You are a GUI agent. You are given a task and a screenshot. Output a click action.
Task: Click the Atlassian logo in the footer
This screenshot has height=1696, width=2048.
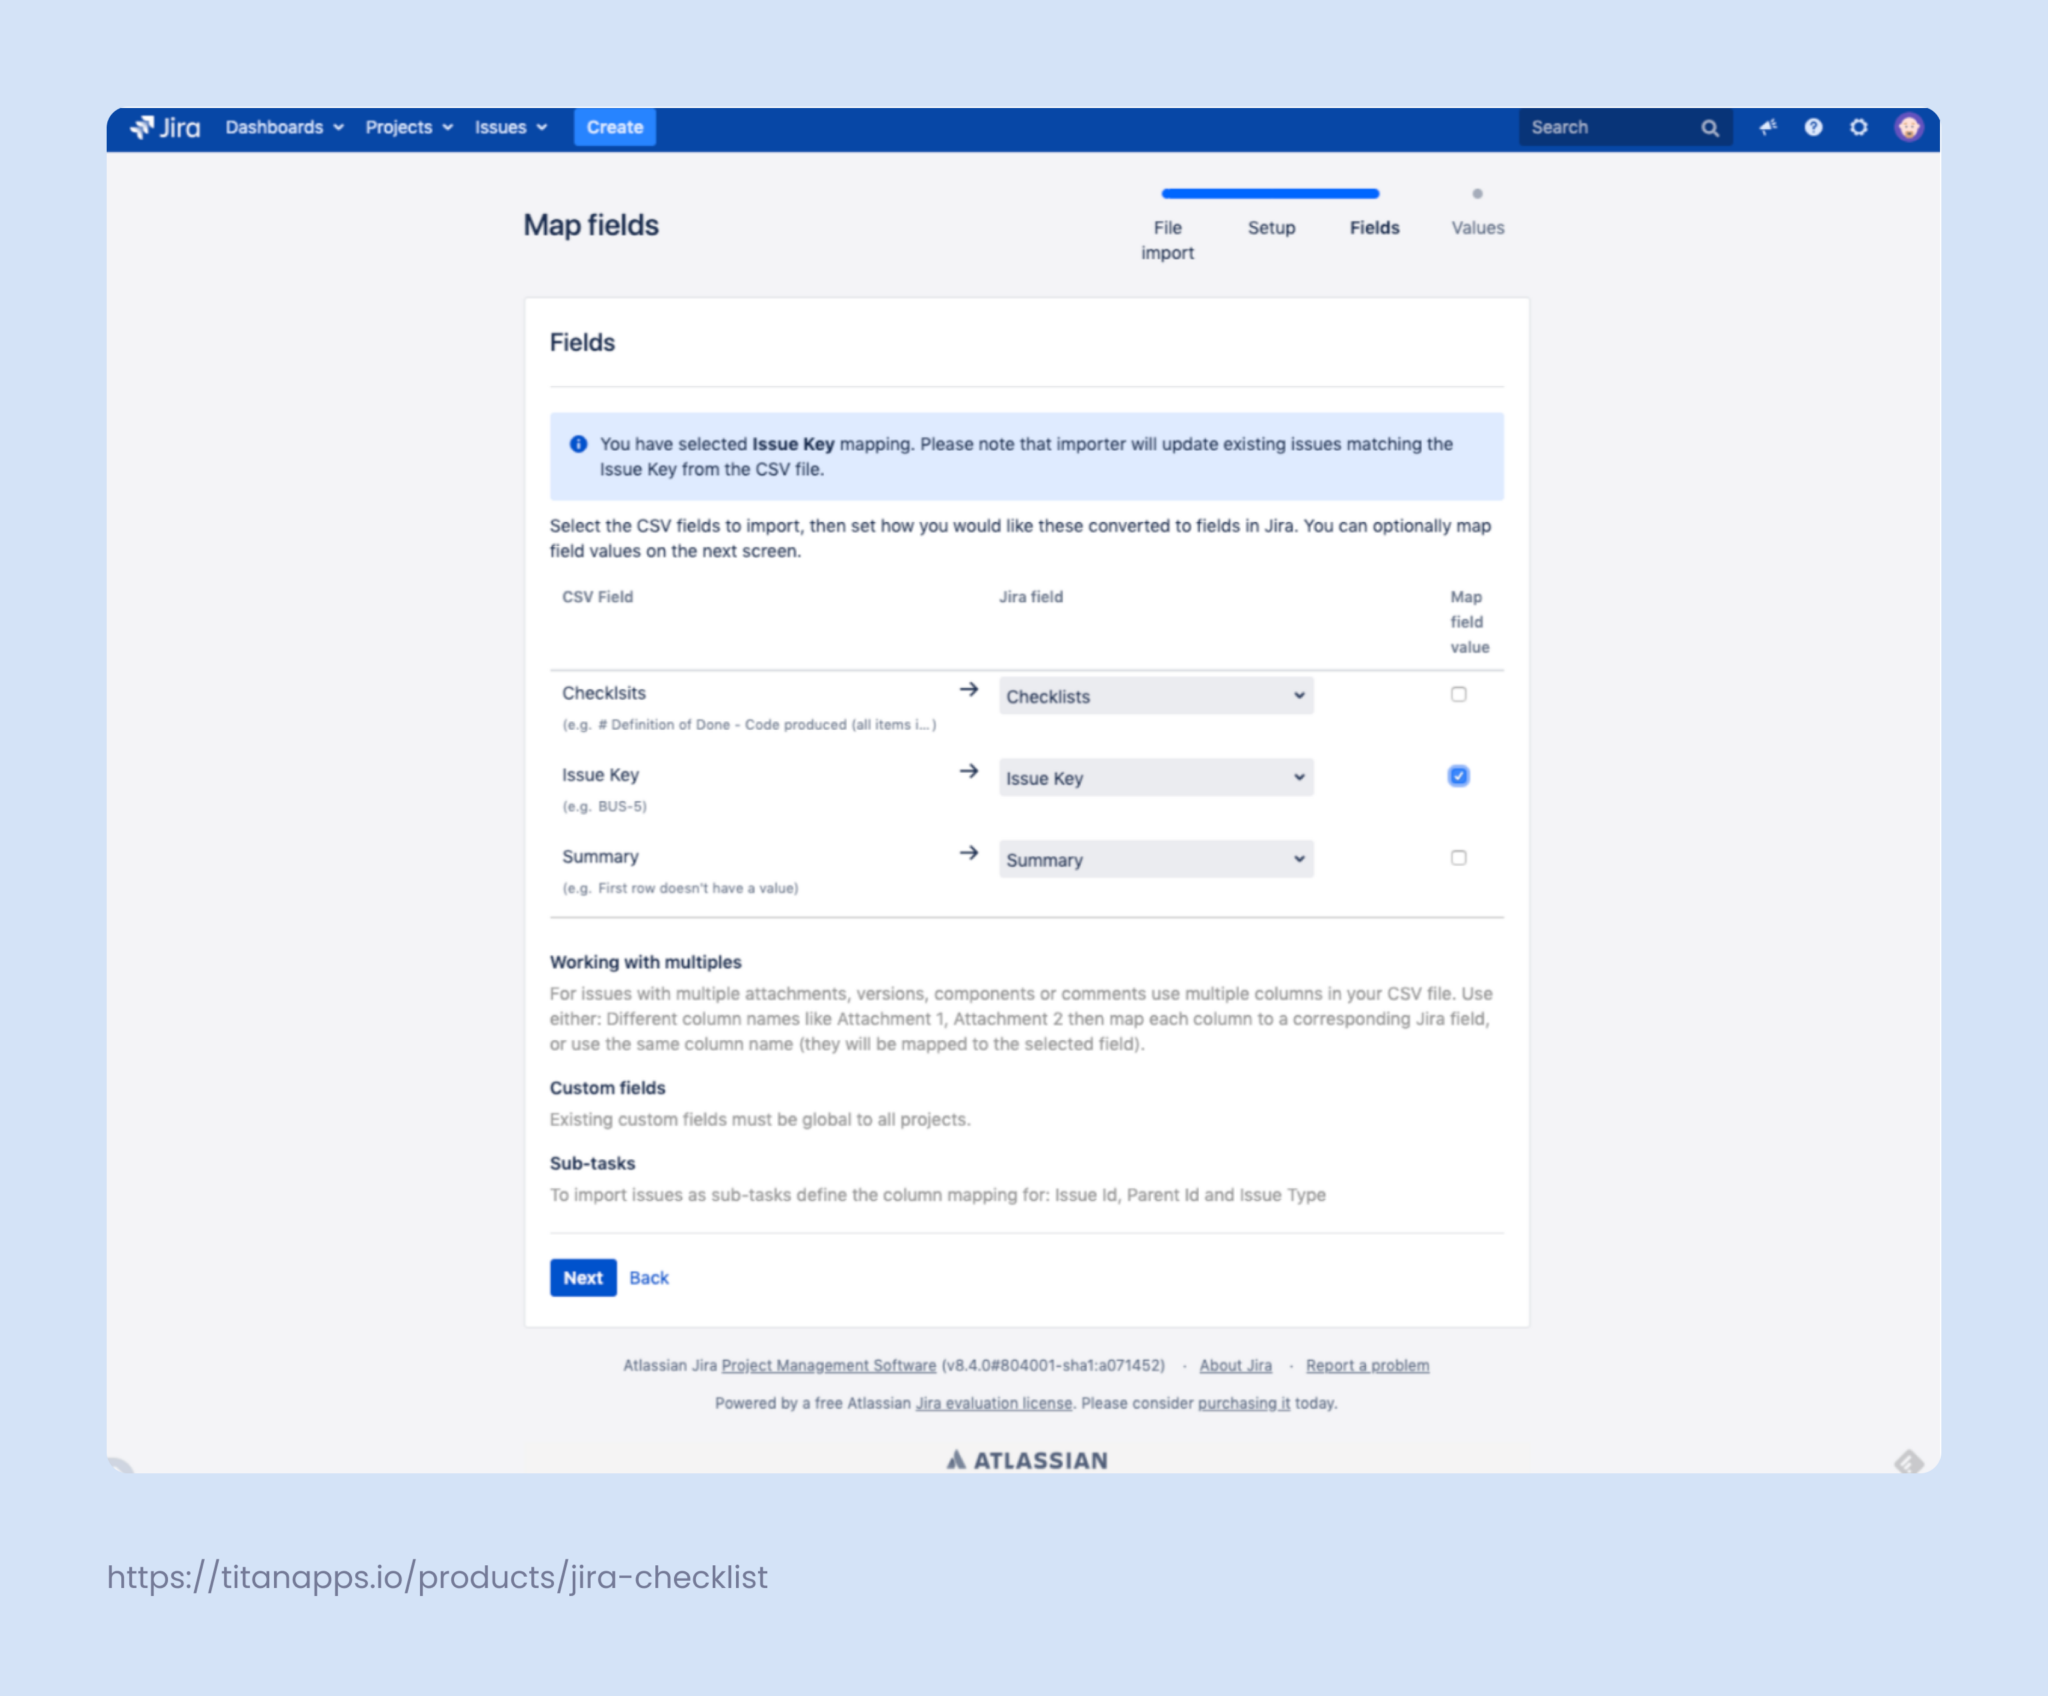pyautogui.click(x=1026, y=1458)
